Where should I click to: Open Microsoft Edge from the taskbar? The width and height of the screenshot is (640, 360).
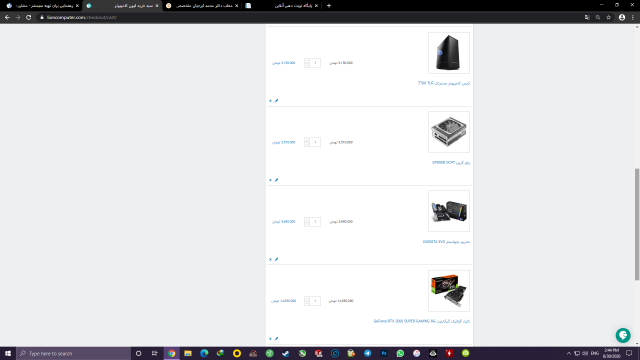(x=204, y=353)
